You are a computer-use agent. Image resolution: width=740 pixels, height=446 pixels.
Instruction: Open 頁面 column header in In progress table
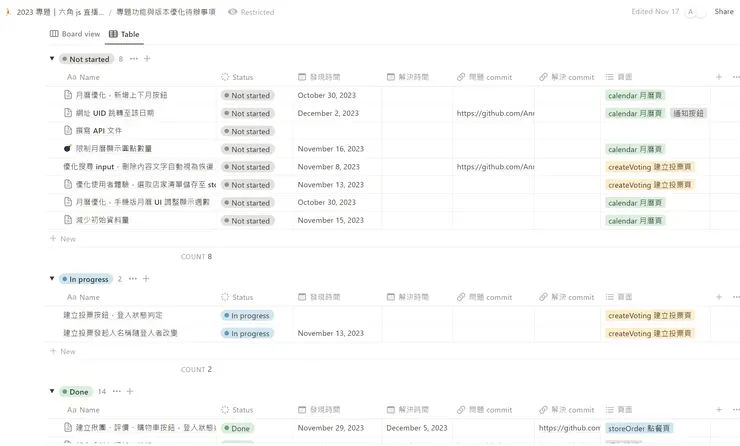point(619,297)
